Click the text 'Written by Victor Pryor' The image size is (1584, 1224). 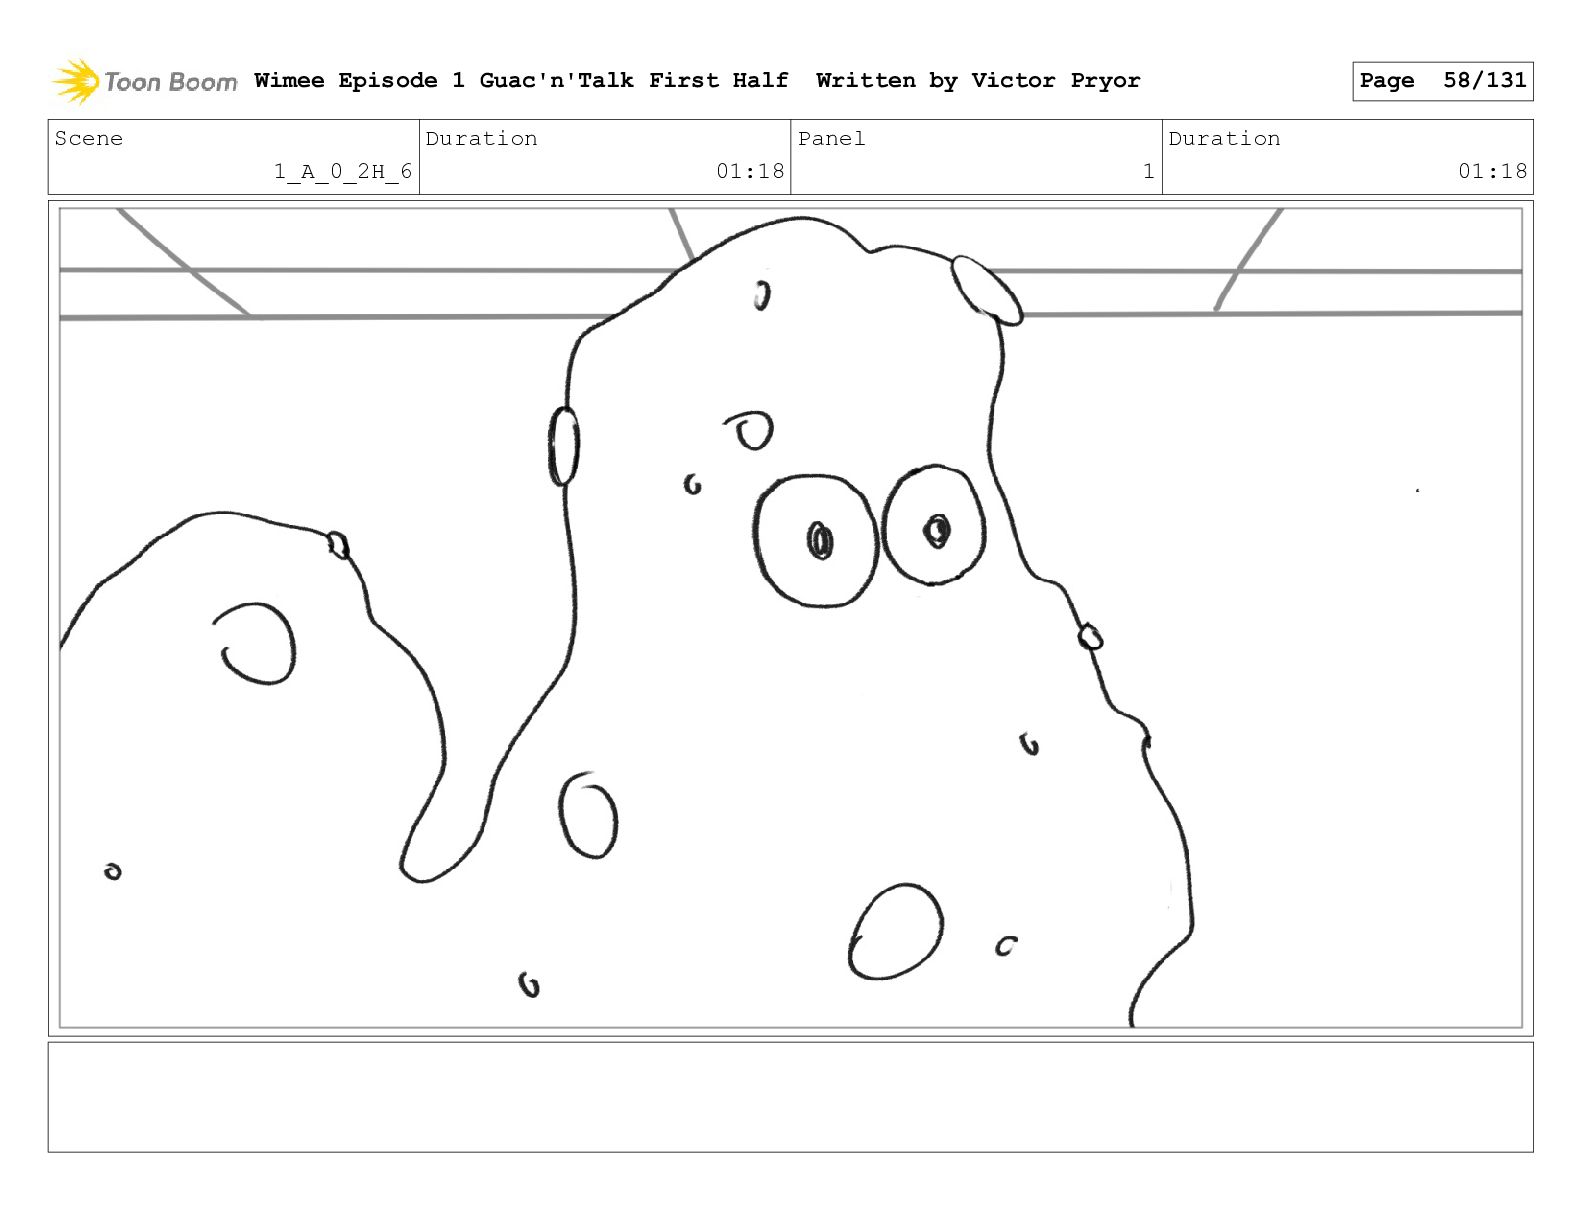978,81
